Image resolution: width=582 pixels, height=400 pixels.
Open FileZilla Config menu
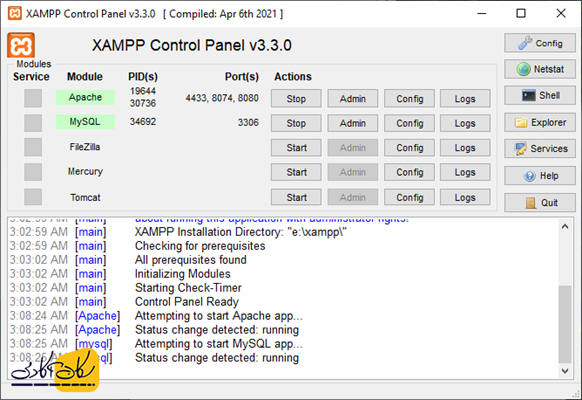coord(409,148)
